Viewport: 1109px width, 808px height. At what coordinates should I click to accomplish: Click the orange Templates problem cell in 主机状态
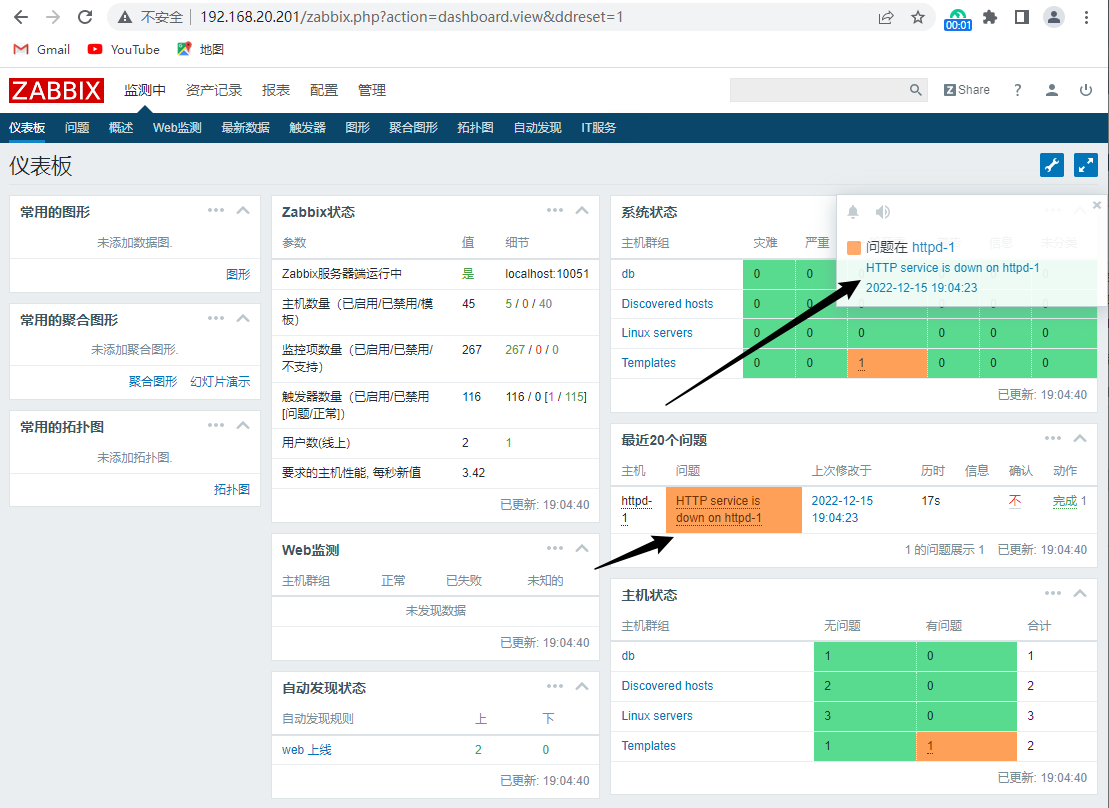coord(965,746)
